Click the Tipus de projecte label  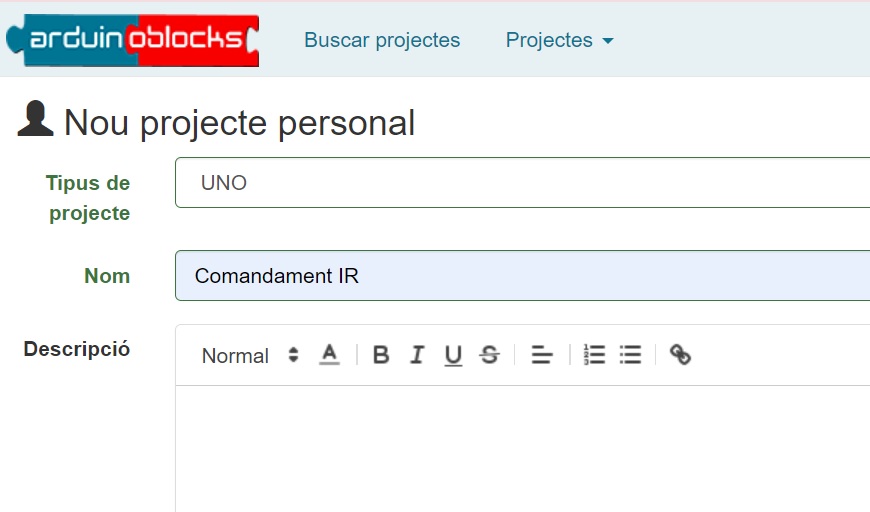coord(89,198)
